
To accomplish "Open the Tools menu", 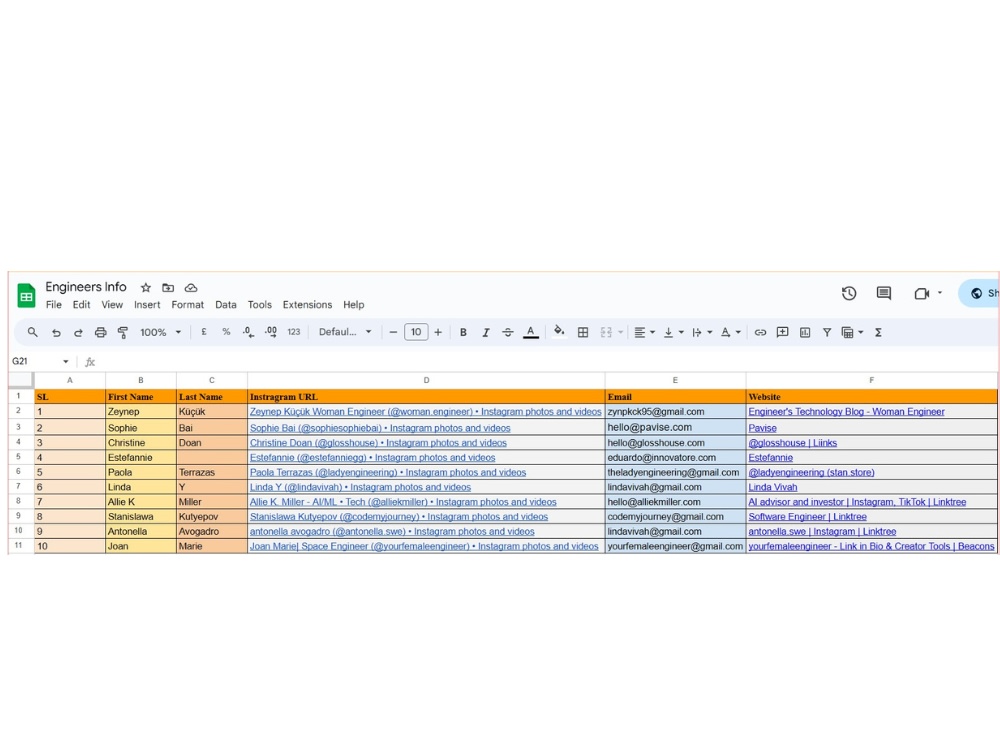I will click(260, 305).
